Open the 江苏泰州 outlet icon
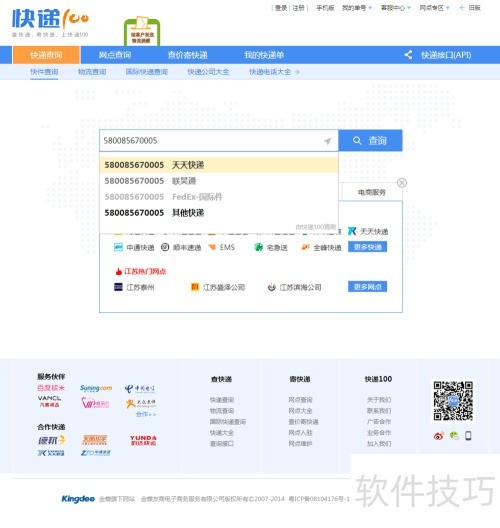The width and height of the screenshot is (500, 528). click(x=118, y=287)
